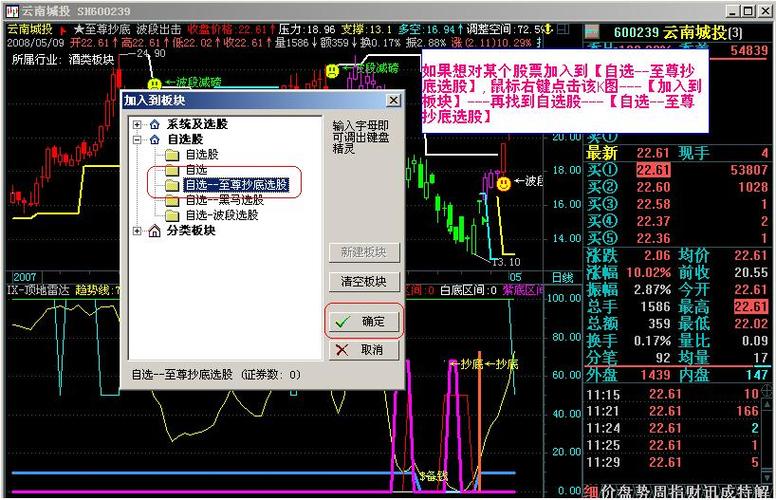Viewport: 776px width, 500px height.
Task: Click the 确定 confirm button
Action: pyautogui.click(x=364, y=321)
